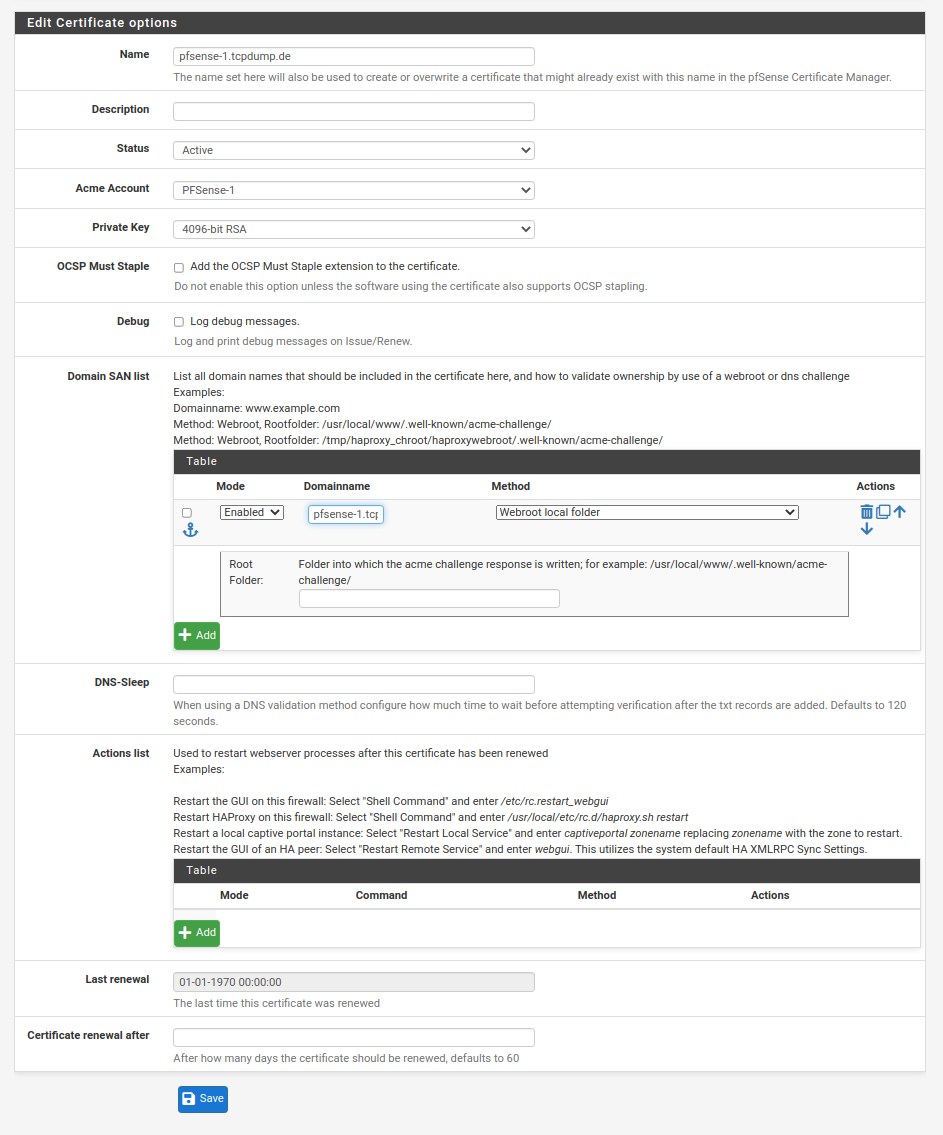Move the domain row up with the arrow icon
Viewport: 943px width, 1135px height.
coord(899,512)
